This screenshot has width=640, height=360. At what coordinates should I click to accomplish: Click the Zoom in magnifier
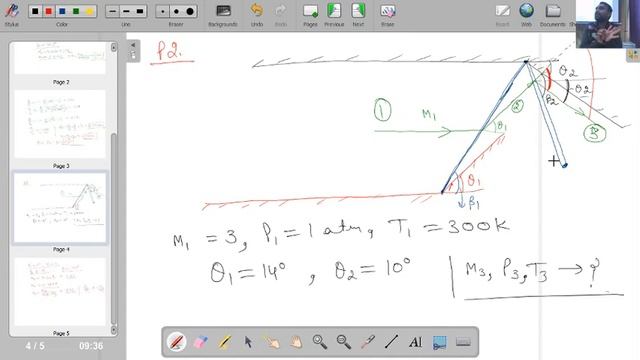(320, 342)
